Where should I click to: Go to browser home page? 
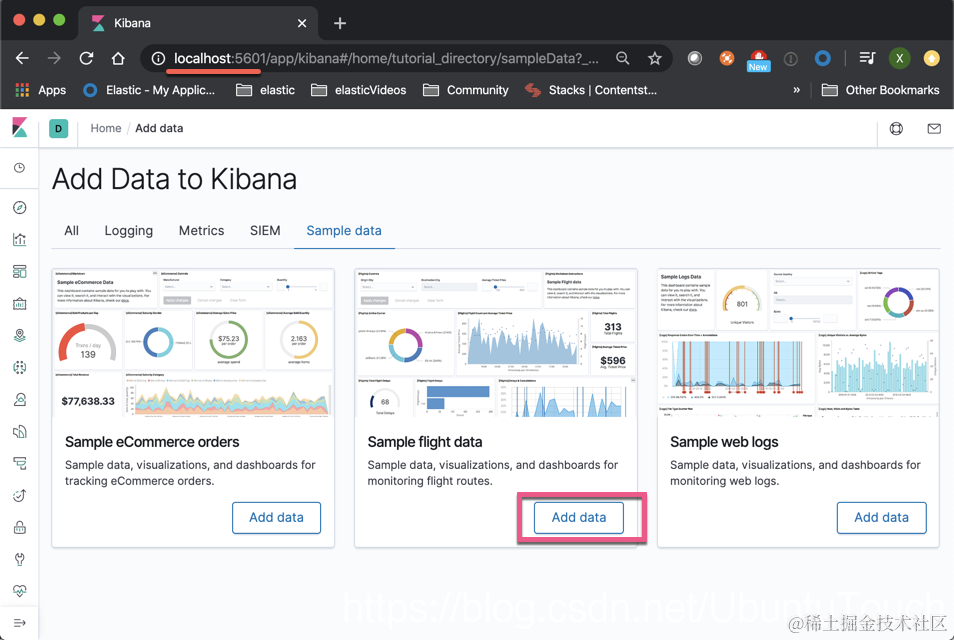coord(118,58)
